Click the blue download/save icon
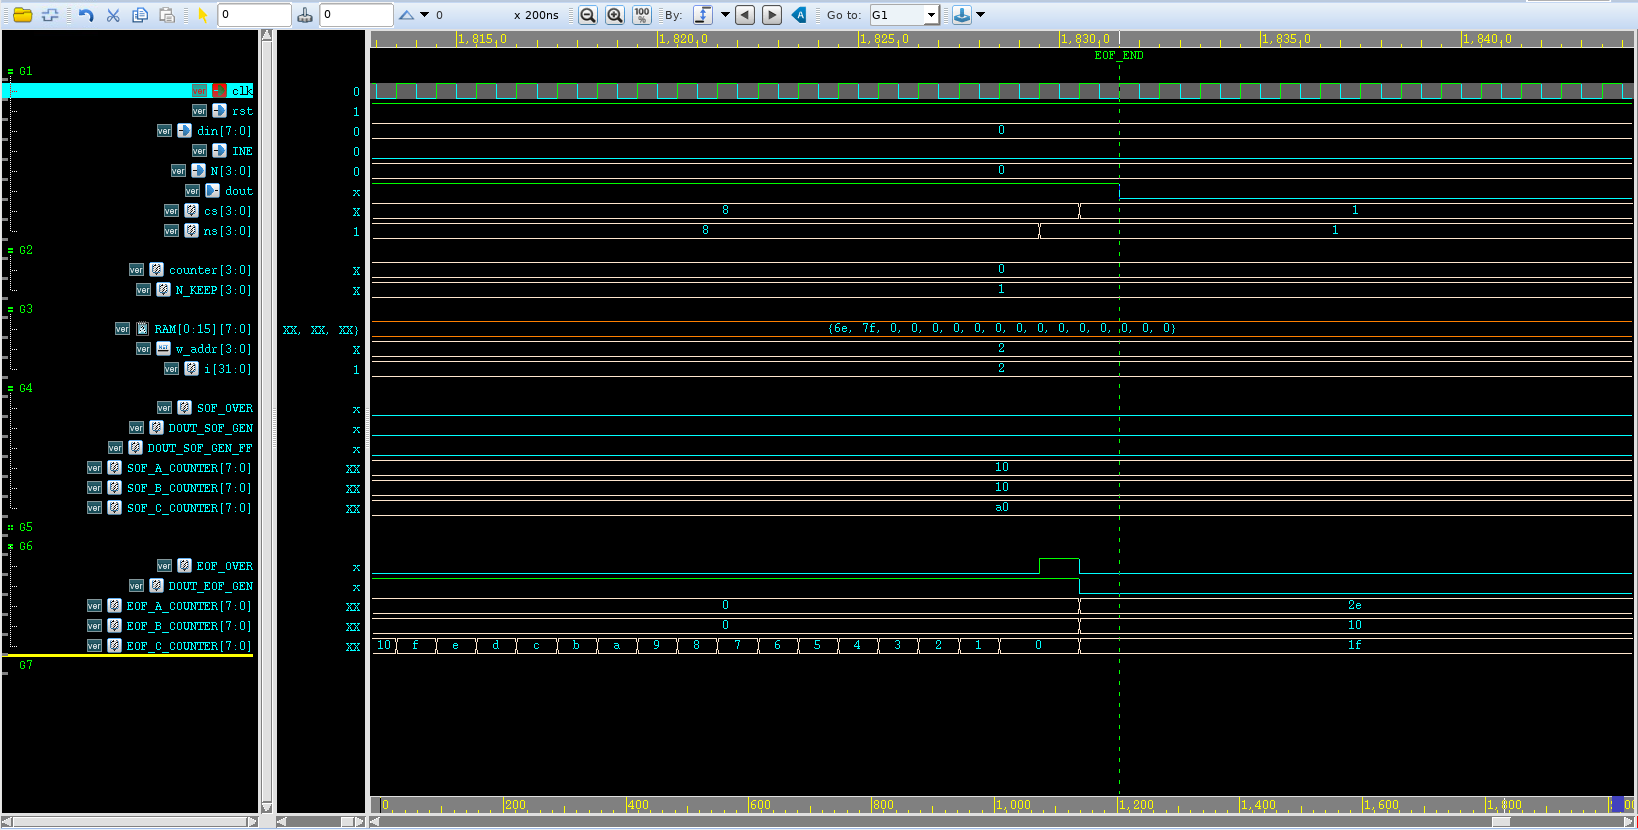 click(961, 15)
